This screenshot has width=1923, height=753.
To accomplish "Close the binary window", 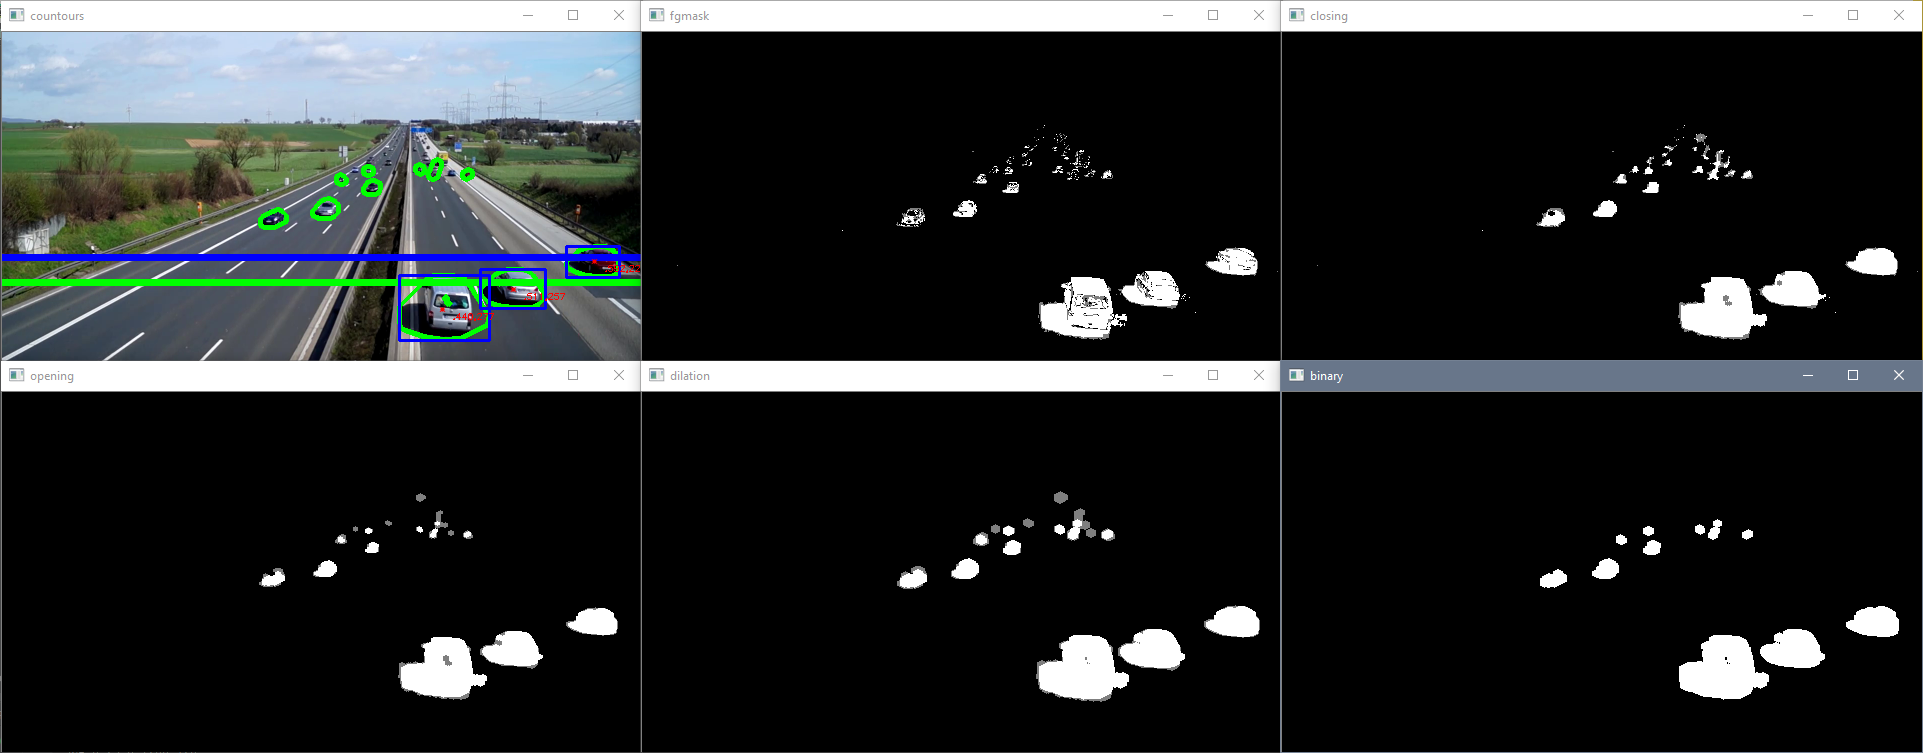I will click(x=1899, y=375).
